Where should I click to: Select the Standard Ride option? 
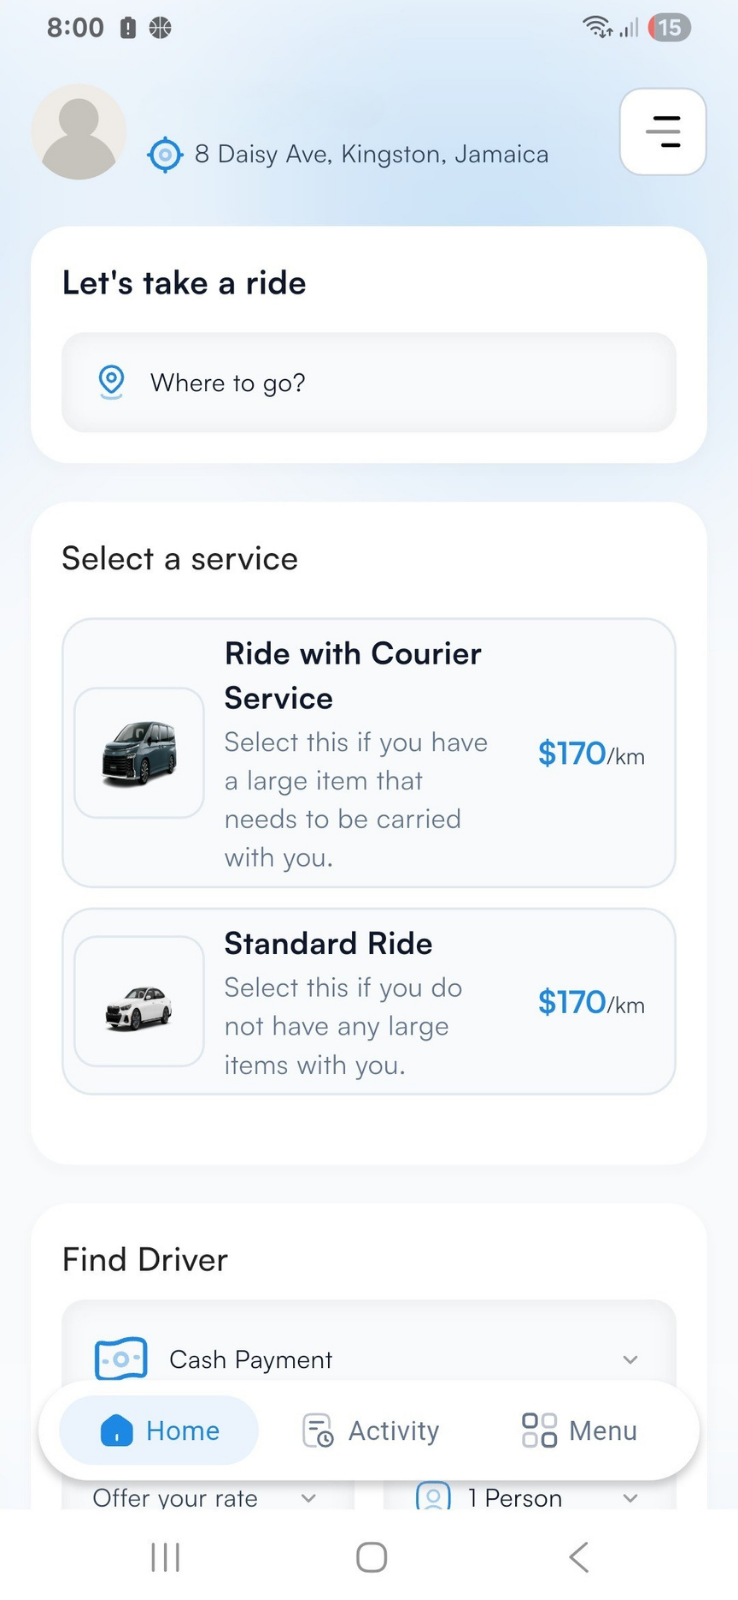tap(369, 1002)
